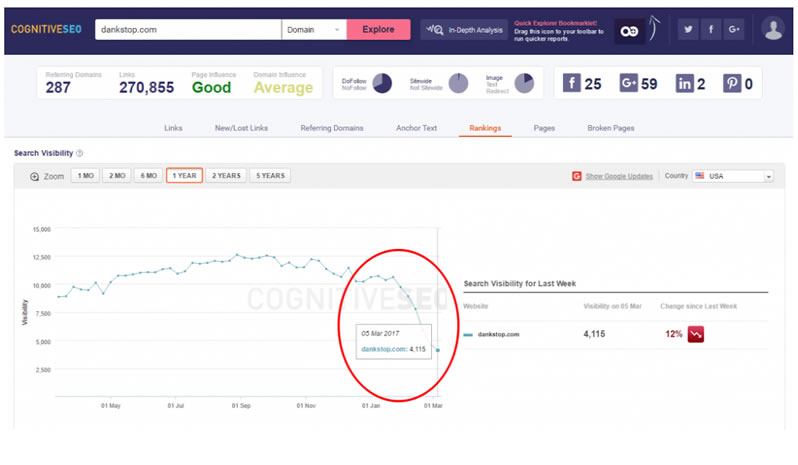The image size is (798, 465).
Task: Click the Page Influence Good value
Action: point(211,88)
